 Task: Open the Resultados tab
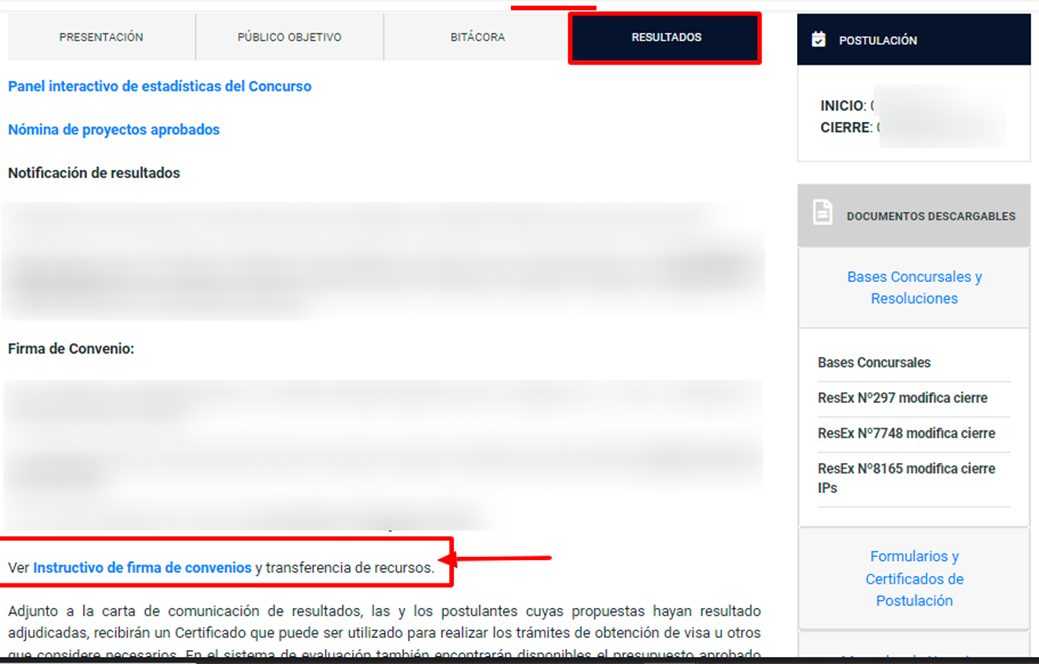click(665, 38)
